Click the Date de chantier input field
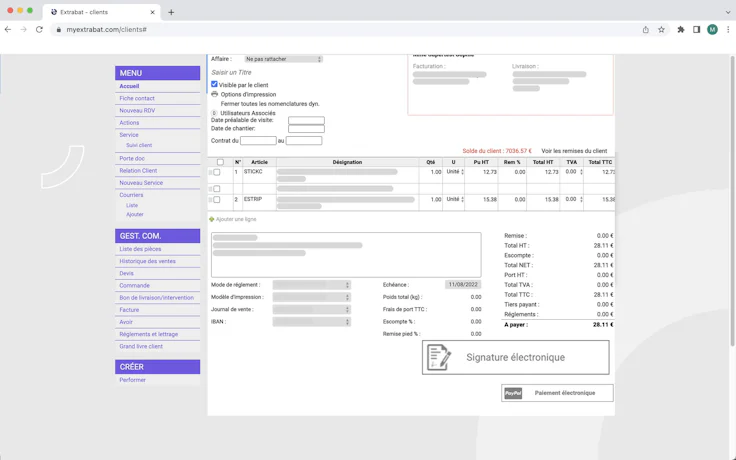736x460 pixels. point(306,129)
